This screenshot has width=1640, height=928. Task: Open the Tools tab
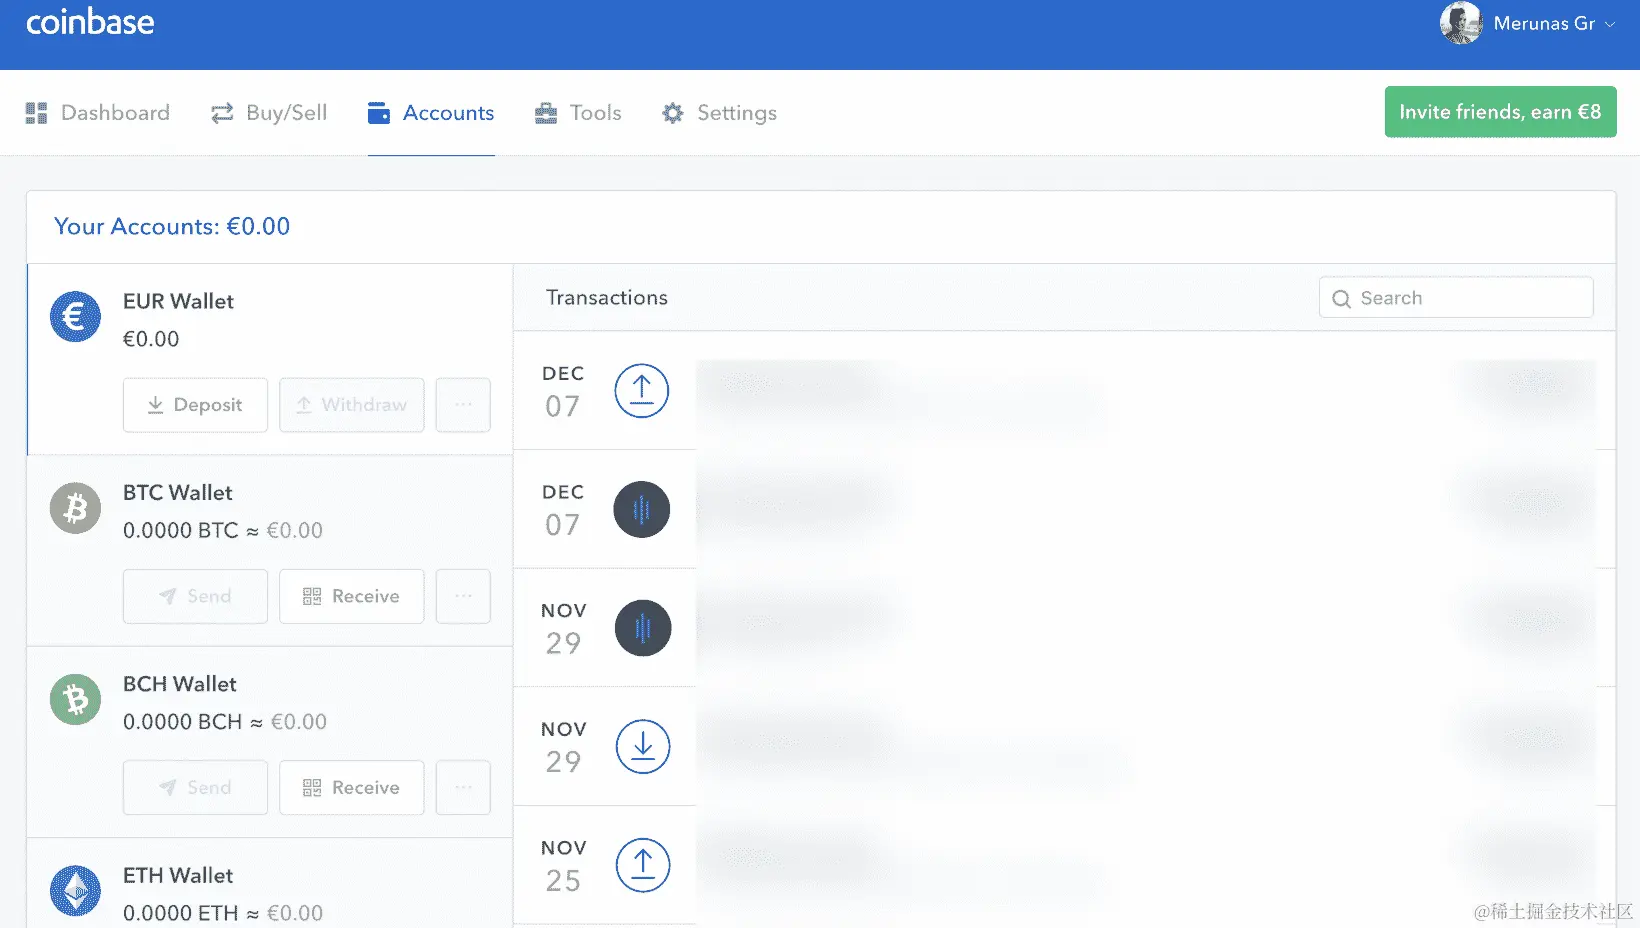click(x=578, y=113)
